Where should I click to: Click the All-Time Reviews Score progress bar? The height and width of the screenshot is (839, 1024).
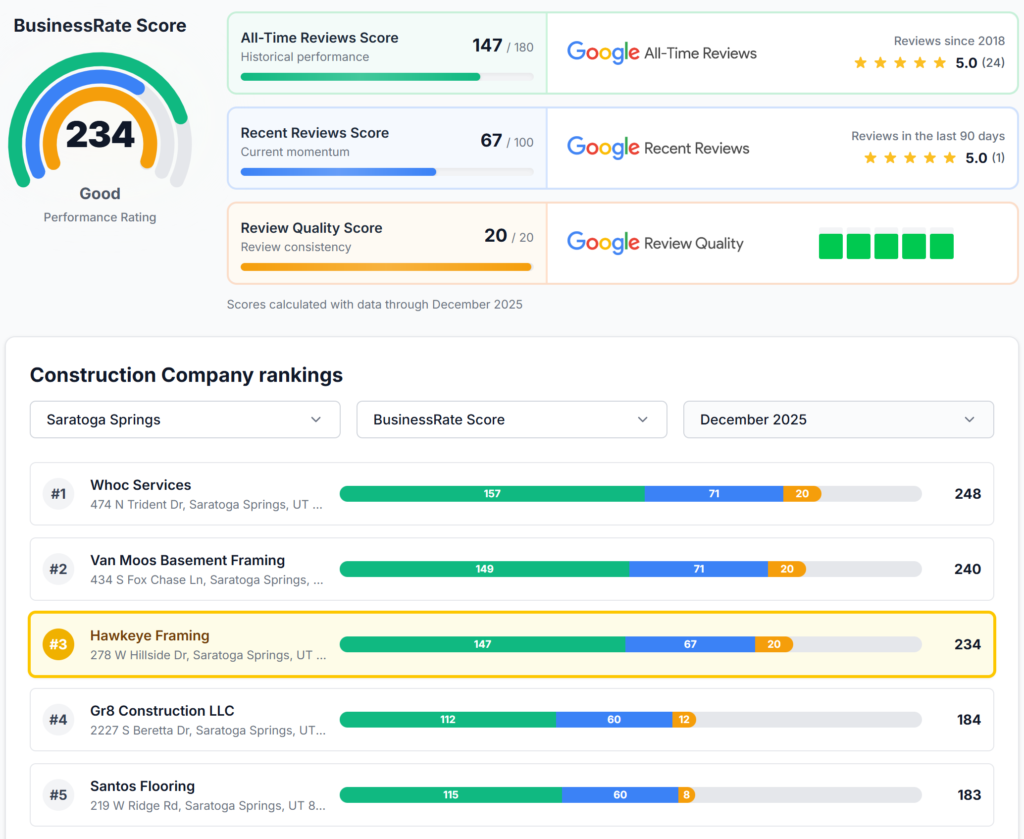coord(386,77)
